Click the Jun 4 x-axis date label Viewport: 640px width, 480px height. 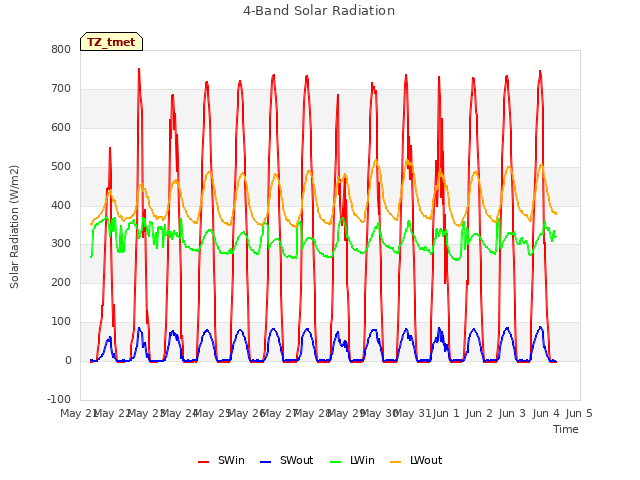pos(546,413)
